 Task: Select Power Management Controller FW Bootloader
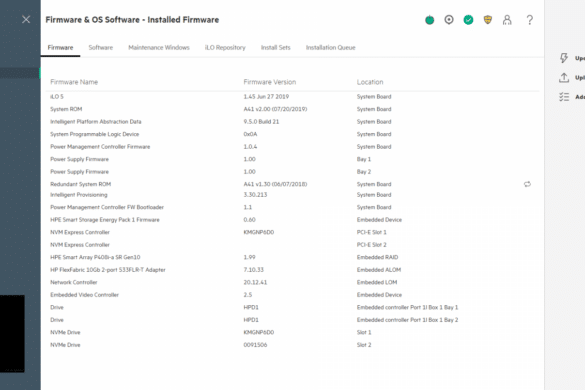click(x=107, y=207)
